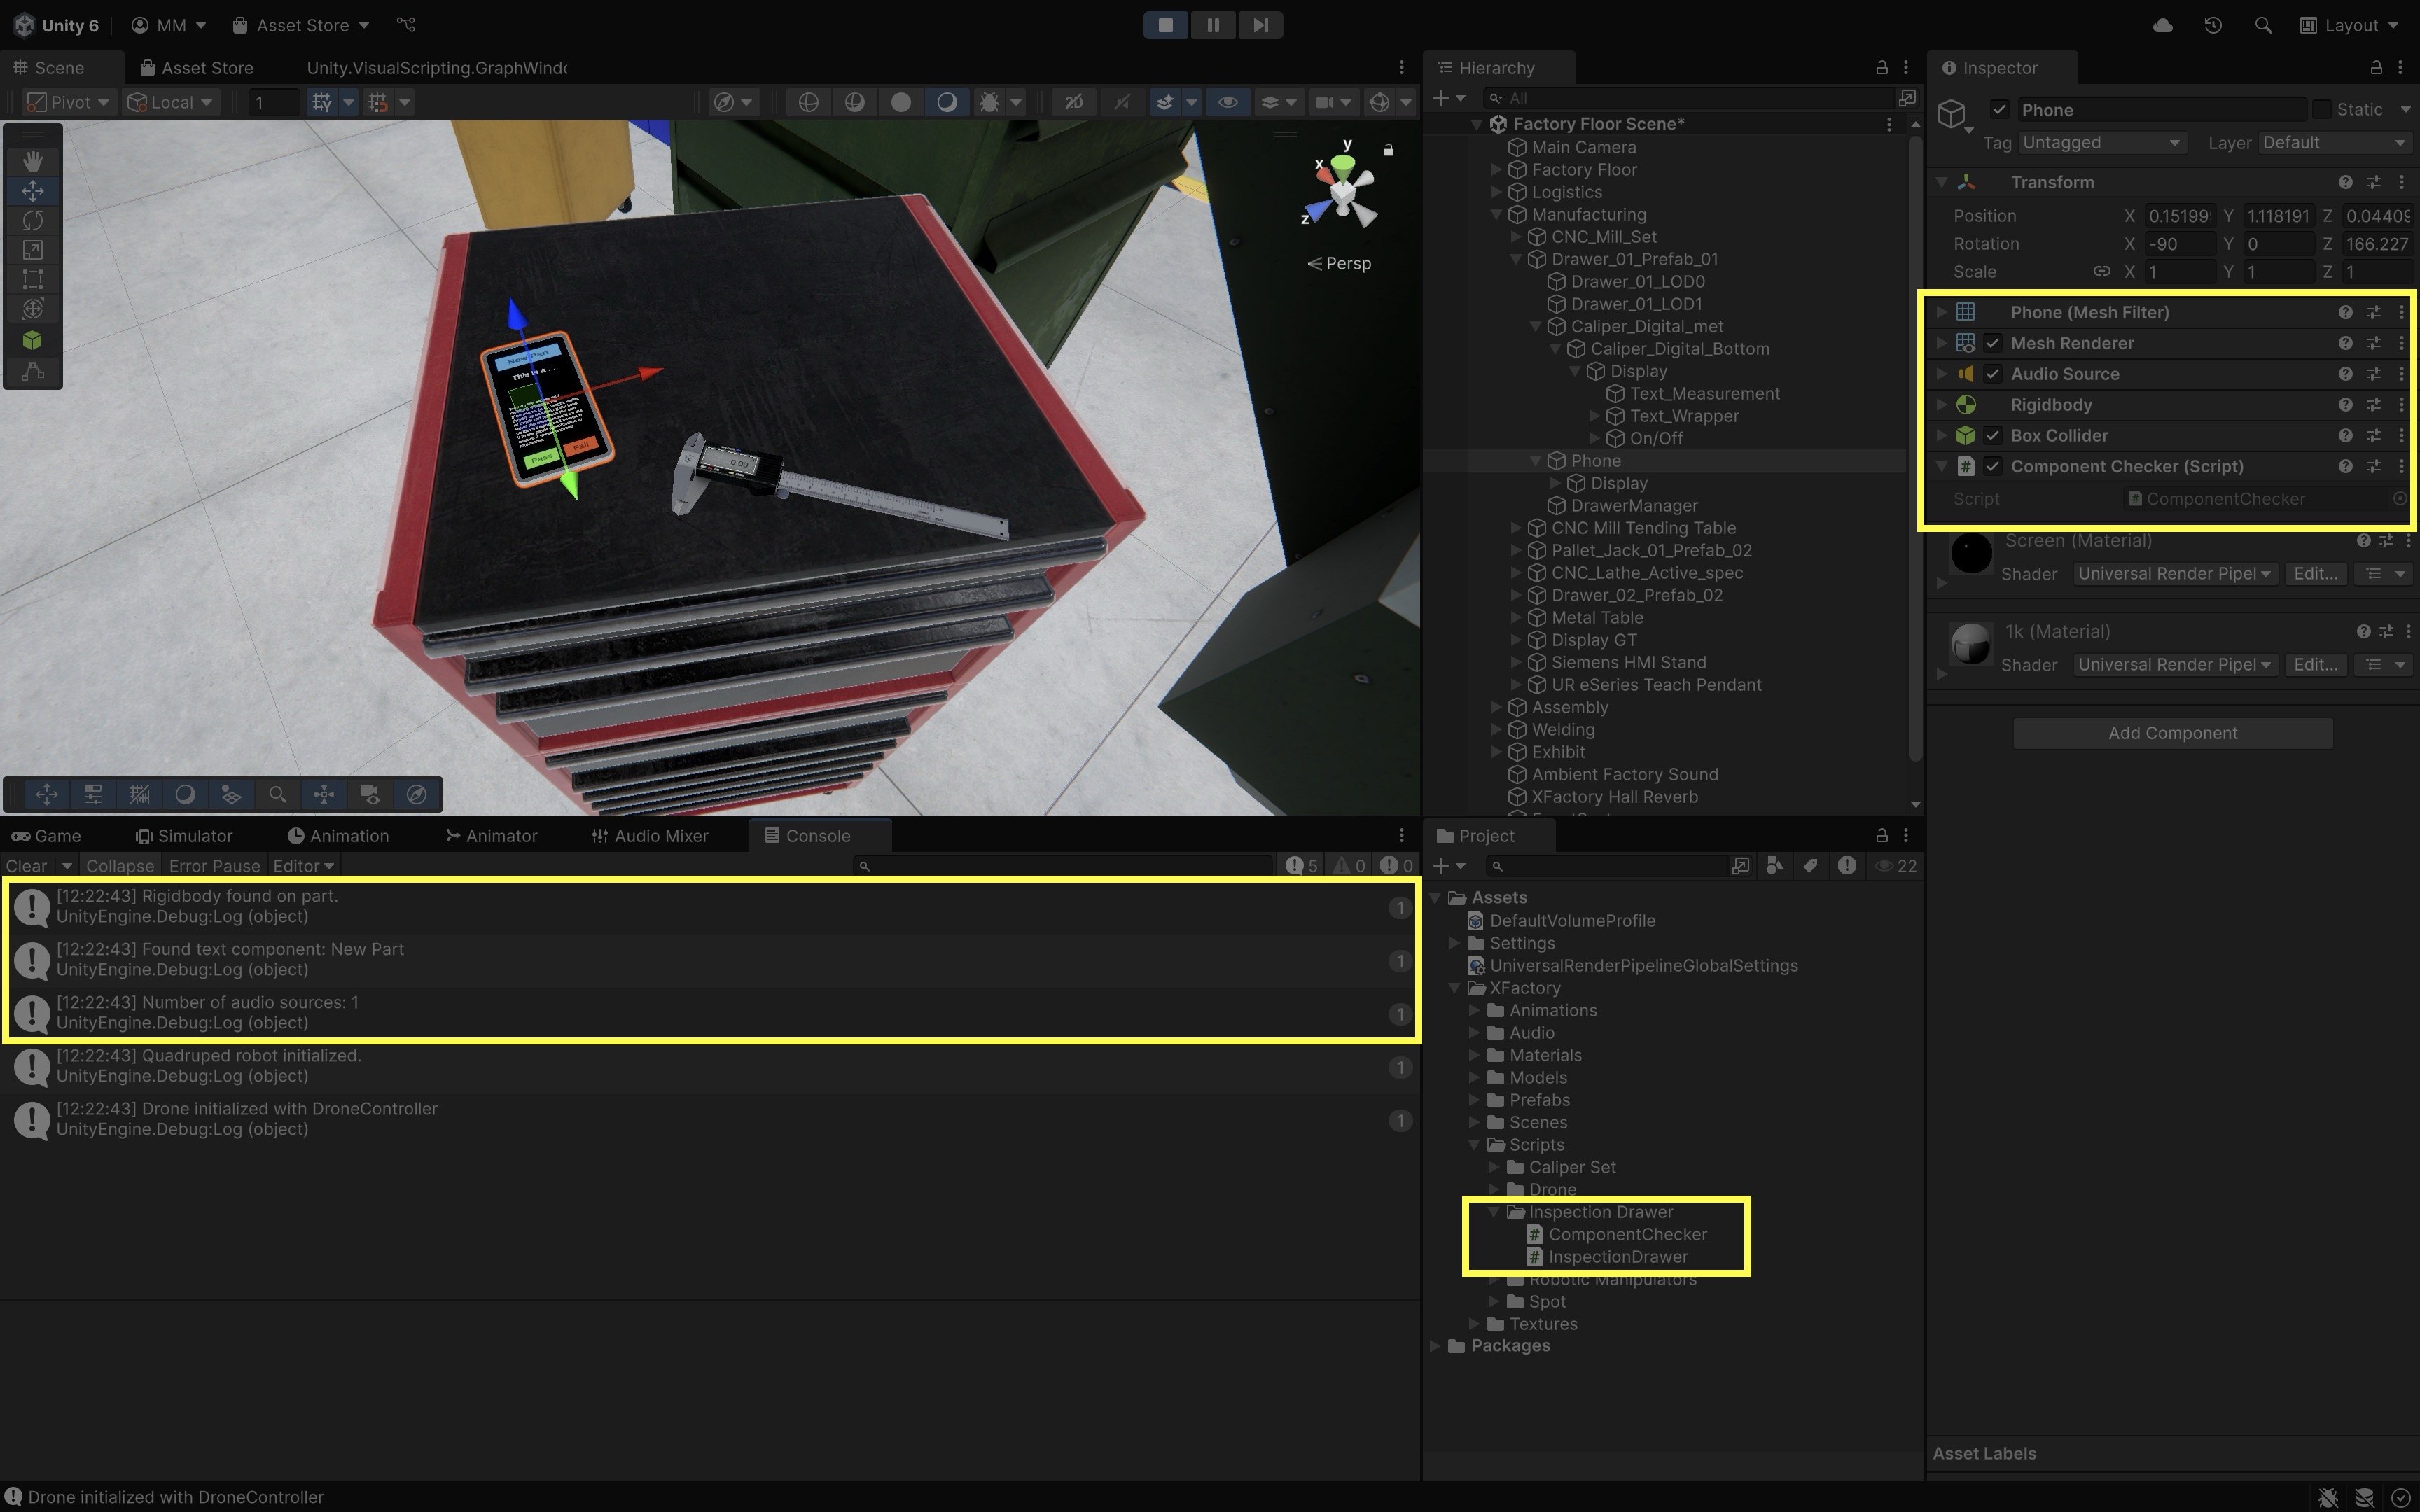Select the ComponentChecker script in Project
This screenshot has height=1512, width=2420.
tap(1626, 1234)
